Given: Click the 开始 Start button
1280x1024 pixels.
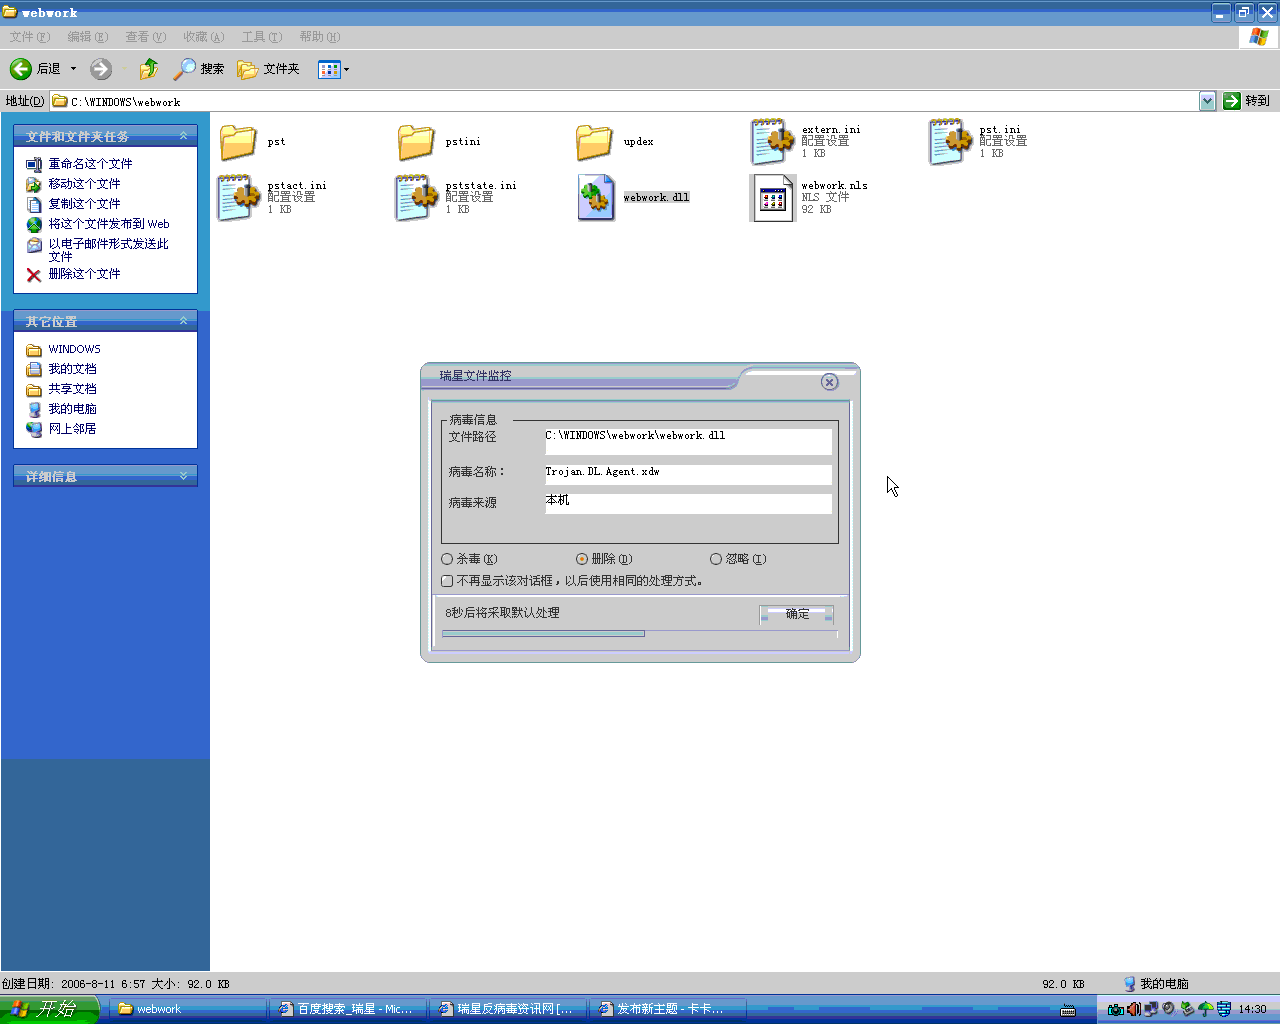Looking at the screenshot, I should pos(50,1009).
